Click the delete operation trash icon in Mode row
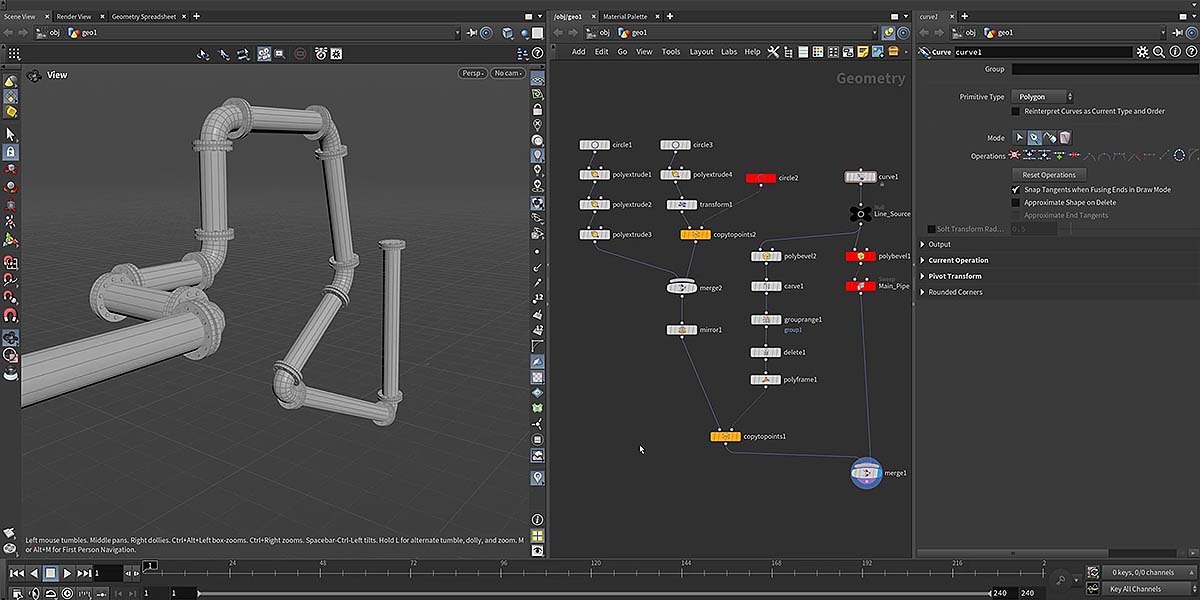This screenshot has height=600, width=1200. (x=1065, y=137)
